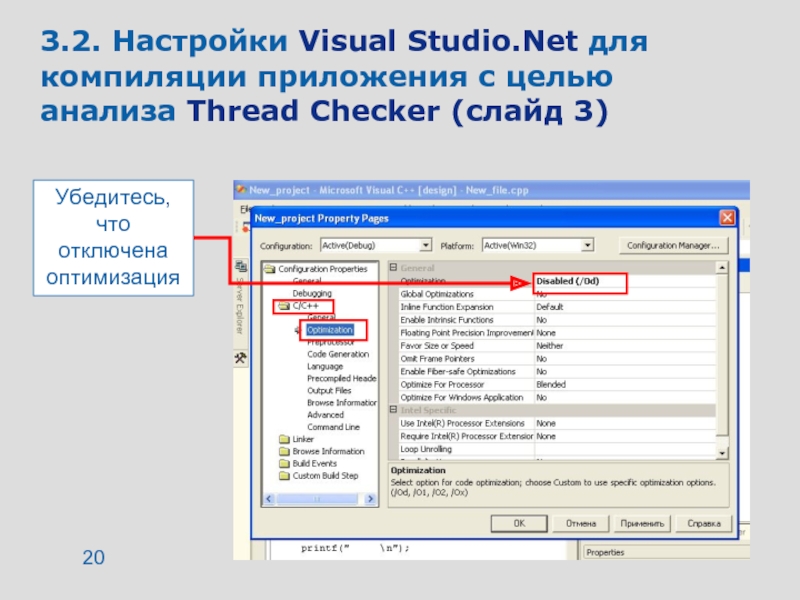
Task: Collapse the General property section
Action: tap(393, 267)
